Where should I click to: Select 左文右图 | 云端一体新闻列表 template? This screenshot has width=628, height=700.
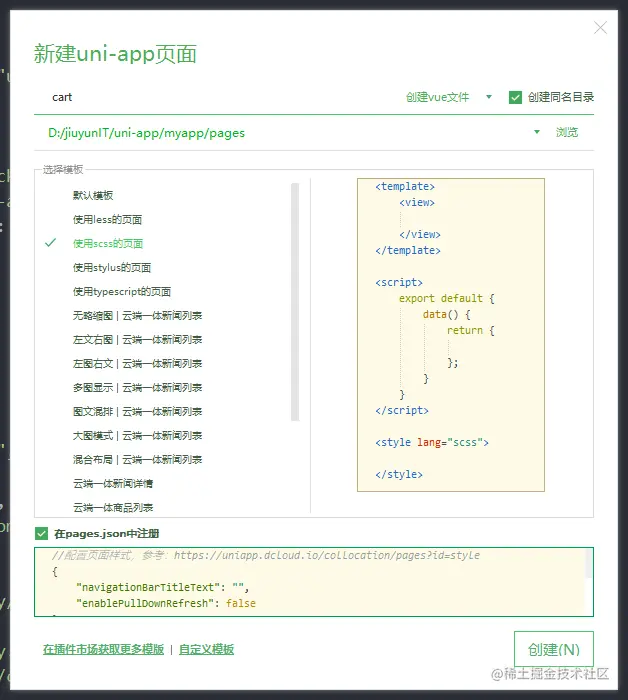click(x=137, y=340)
